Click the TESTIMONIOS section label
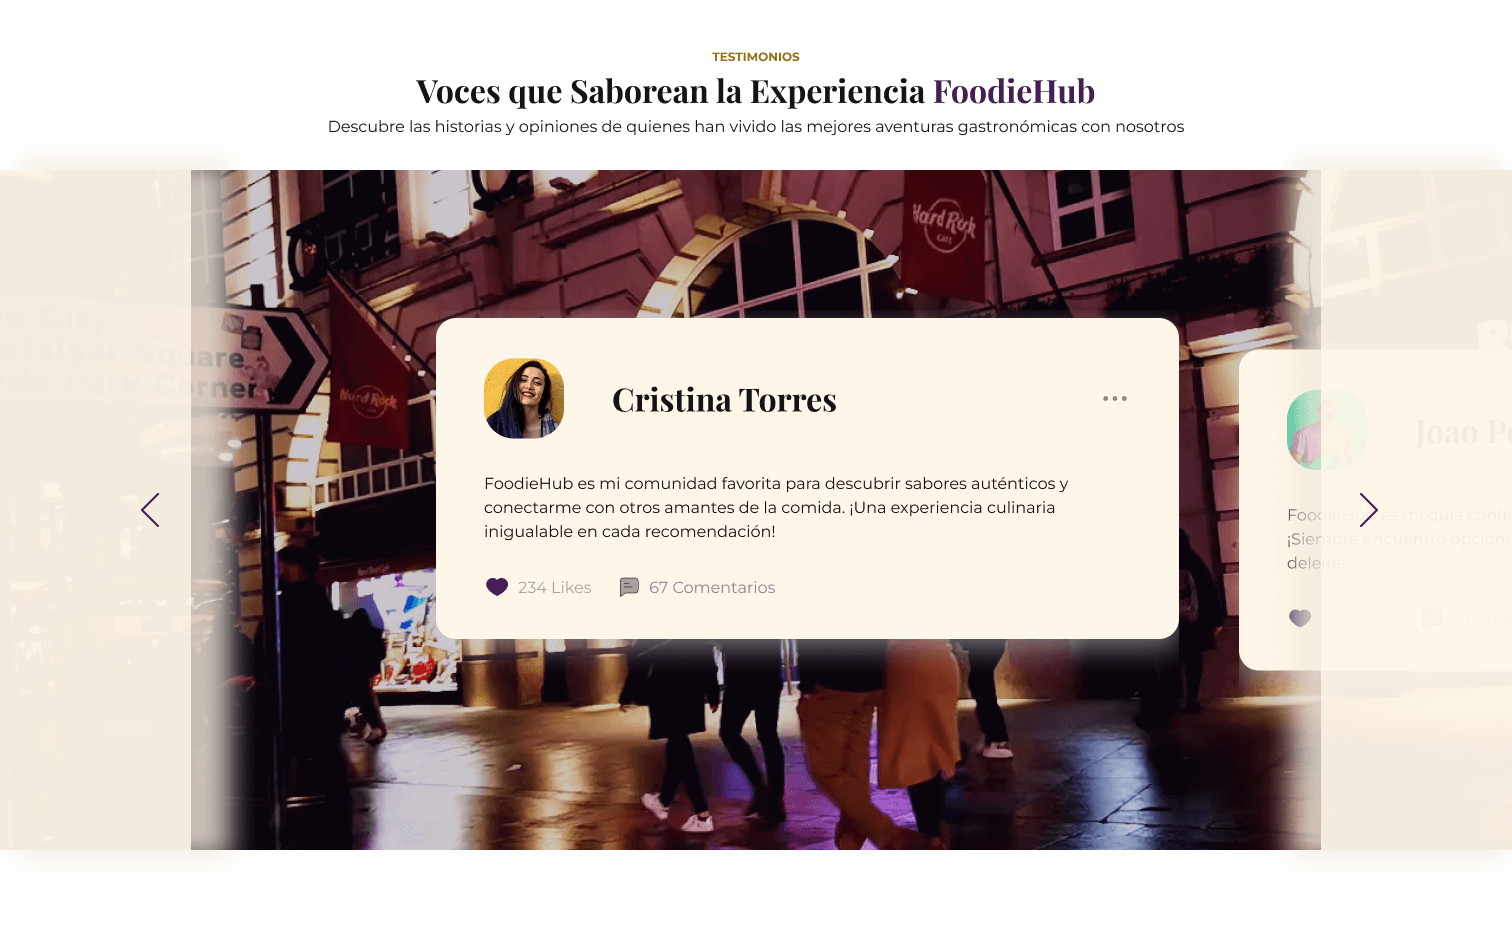 pos(756,57)
